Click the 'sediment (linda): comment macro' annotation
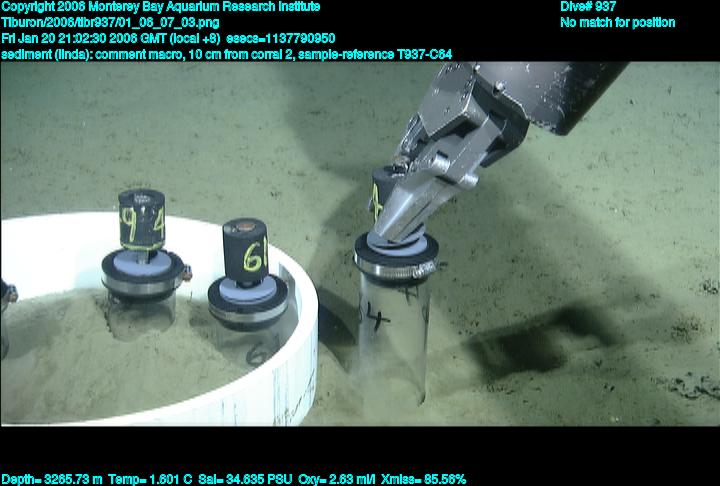The height and width of the screenshot is (486, 720). pyautogui.click(x=92, y=55)
